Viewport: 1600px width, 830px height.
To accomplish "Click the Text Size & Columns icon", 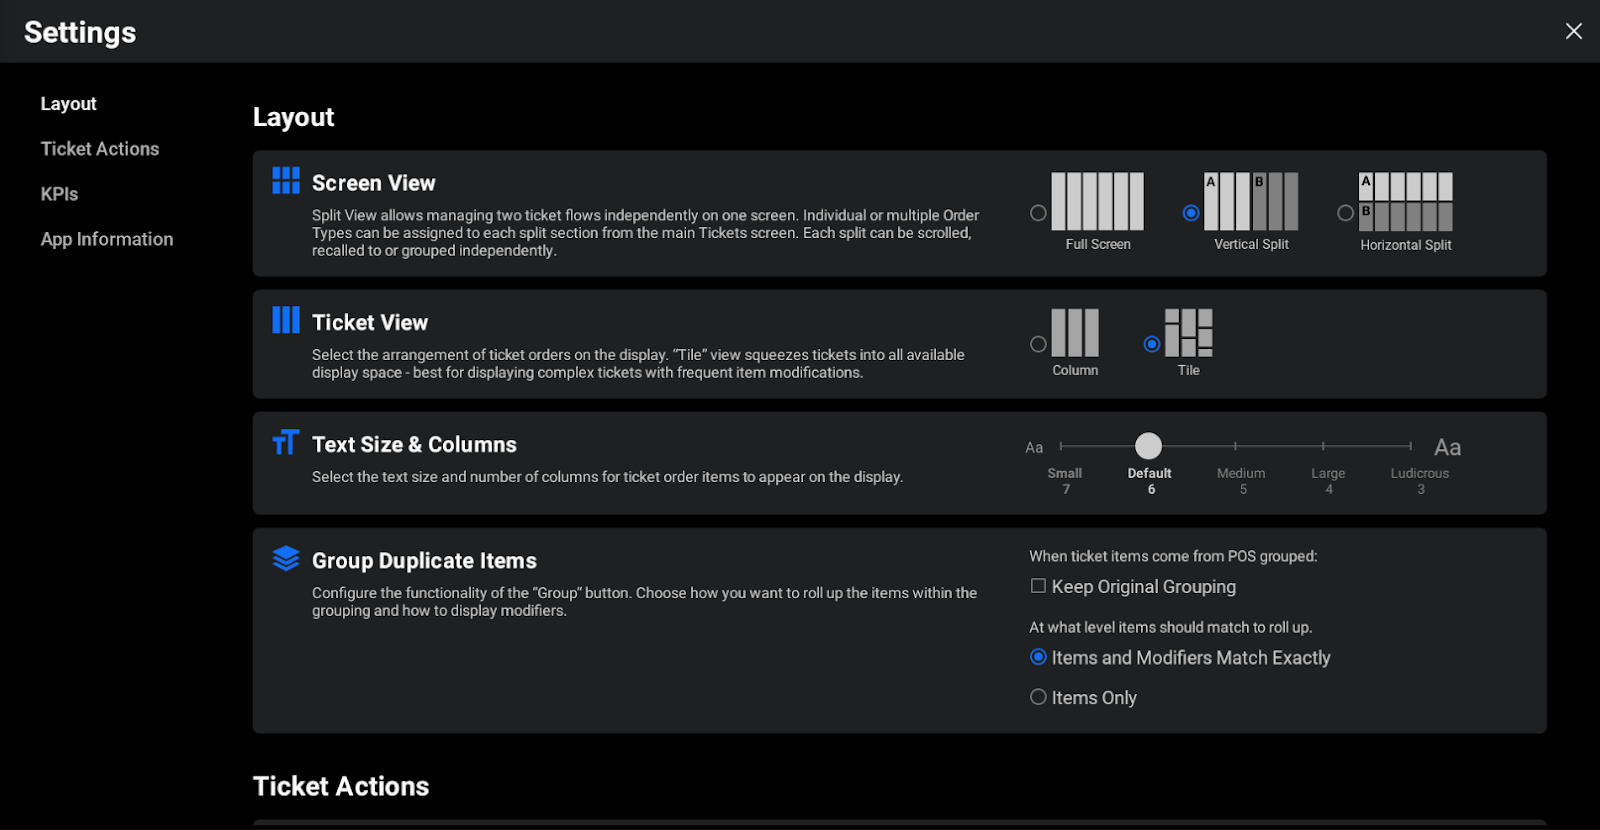I will [x=286, y=443].
